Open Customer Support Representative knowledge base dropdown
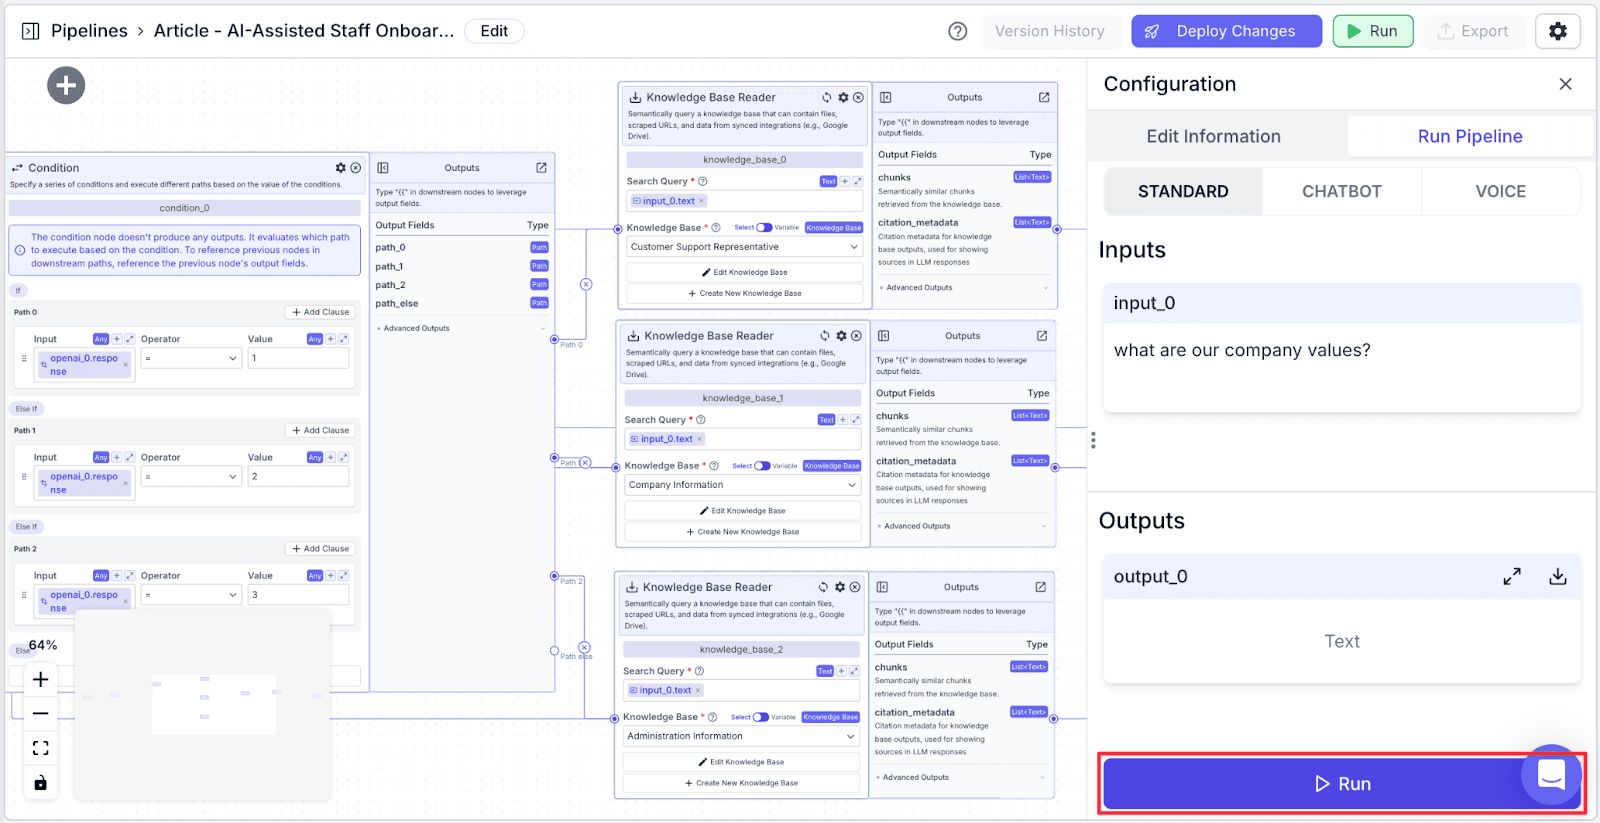The image size is (1600, 823). 744,247
